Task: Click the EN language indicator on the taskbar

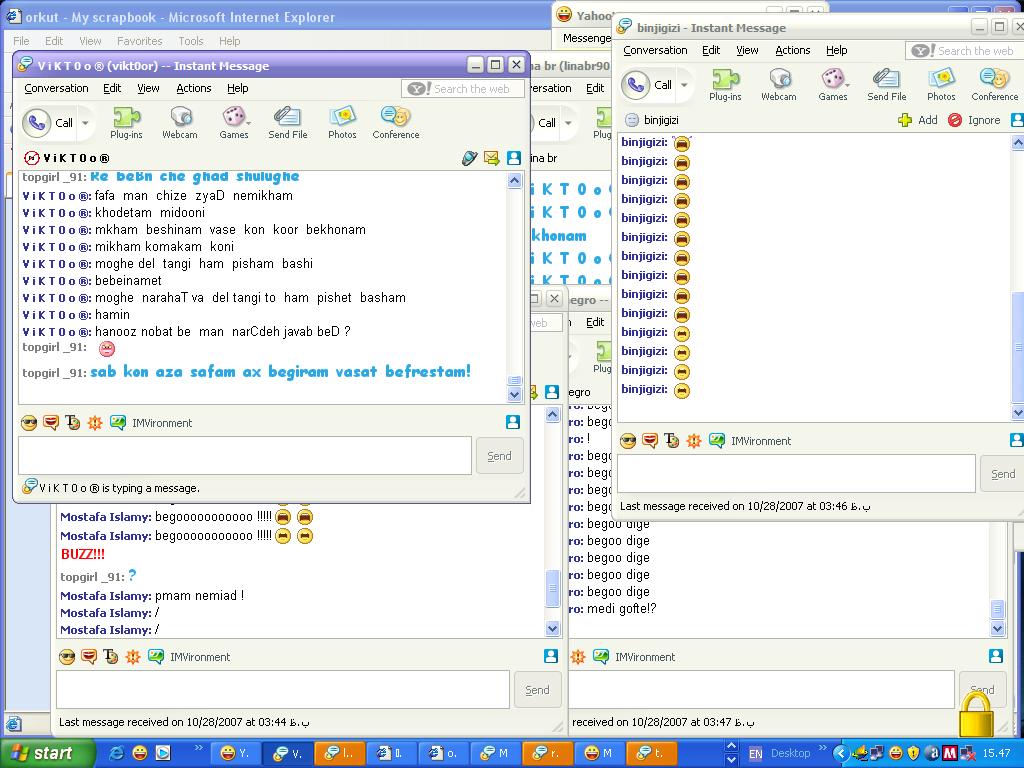Action: 755,754
